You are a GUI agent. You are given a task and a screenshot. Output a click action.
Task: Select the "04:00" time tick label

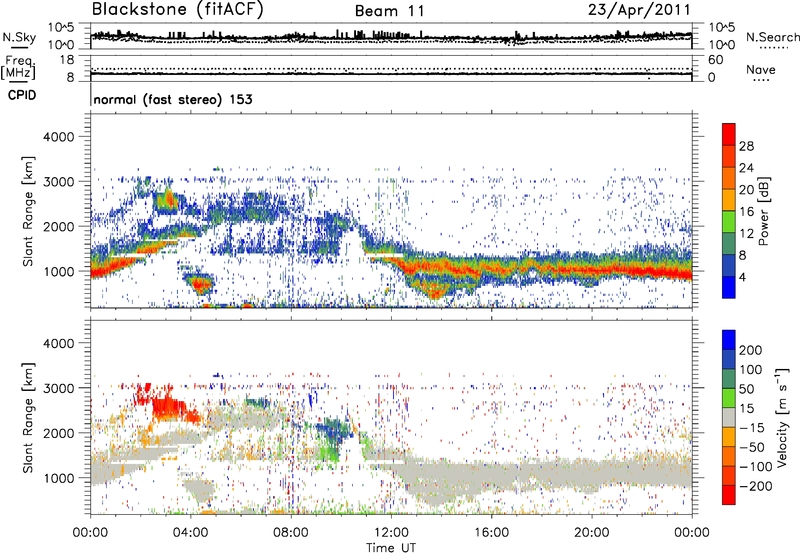[x=191, y=533]
